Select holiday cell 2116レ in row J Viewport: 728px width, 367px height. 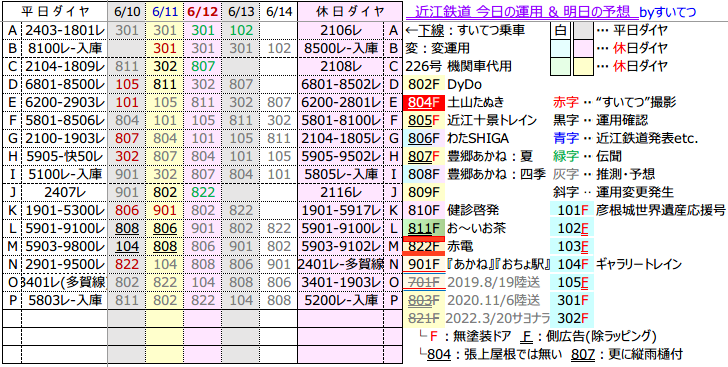(x=342, y=192)
